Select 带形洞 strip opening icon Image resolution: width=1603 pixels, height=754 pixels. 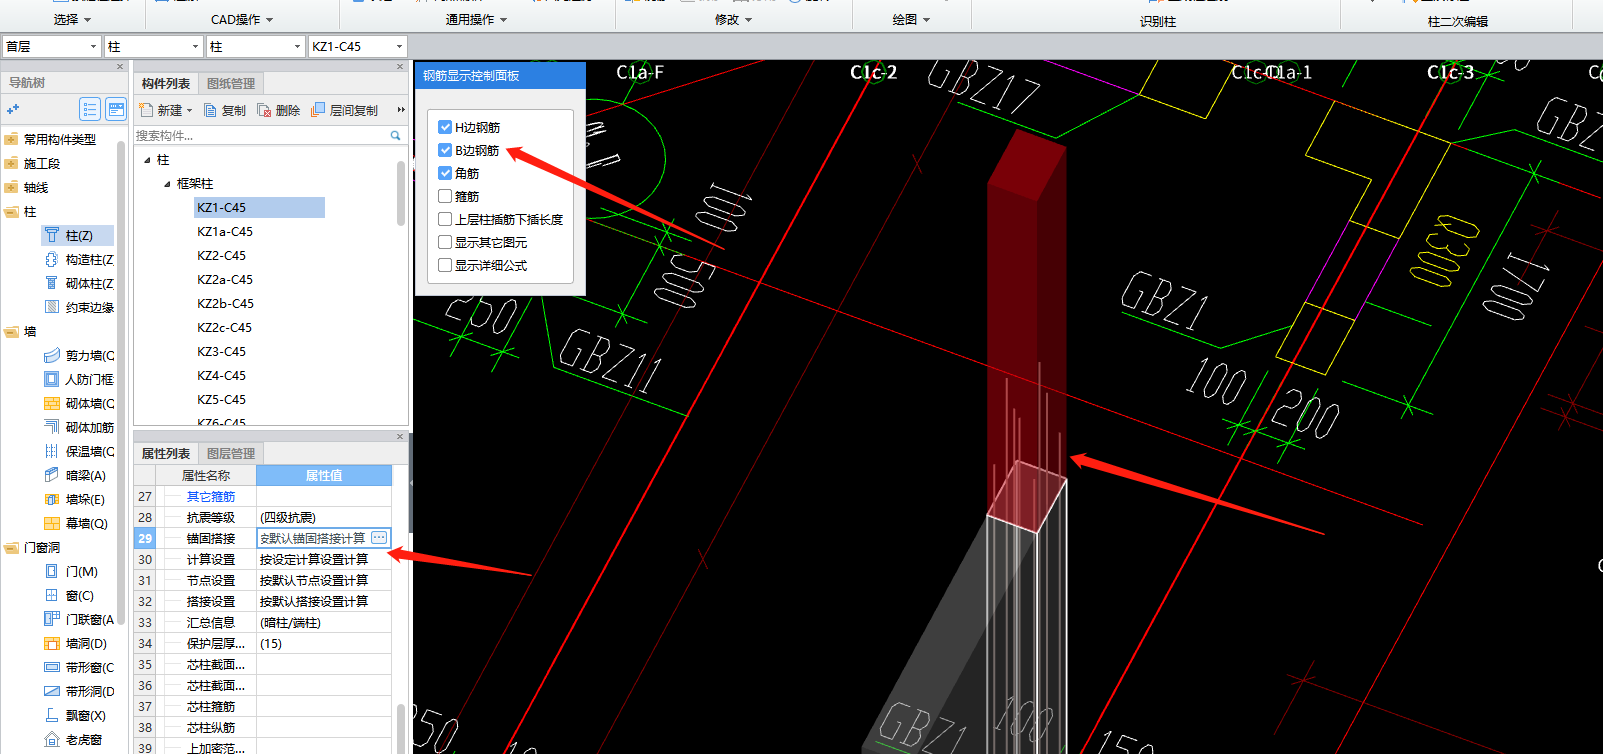pyautogui.click(x=52, y=691)
